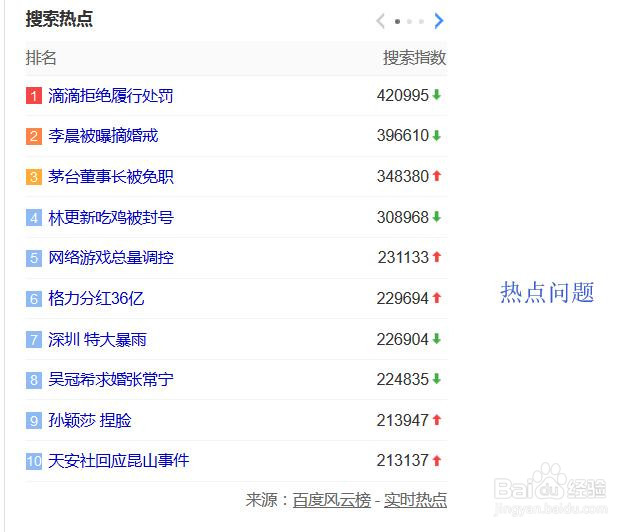
Task: Click the down arrow beside 226904
Action: pyautogui.click(x=437, y=339)
